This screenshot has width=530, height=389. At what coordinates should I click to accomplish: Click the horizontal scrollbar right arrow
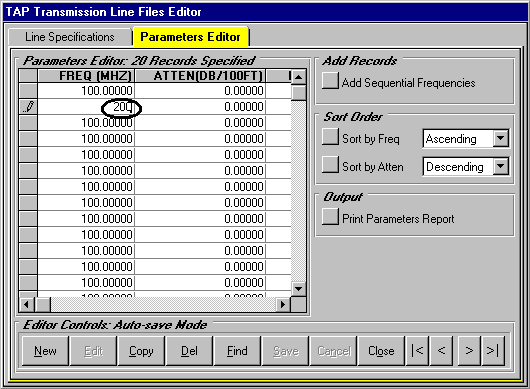click(283, 305)
